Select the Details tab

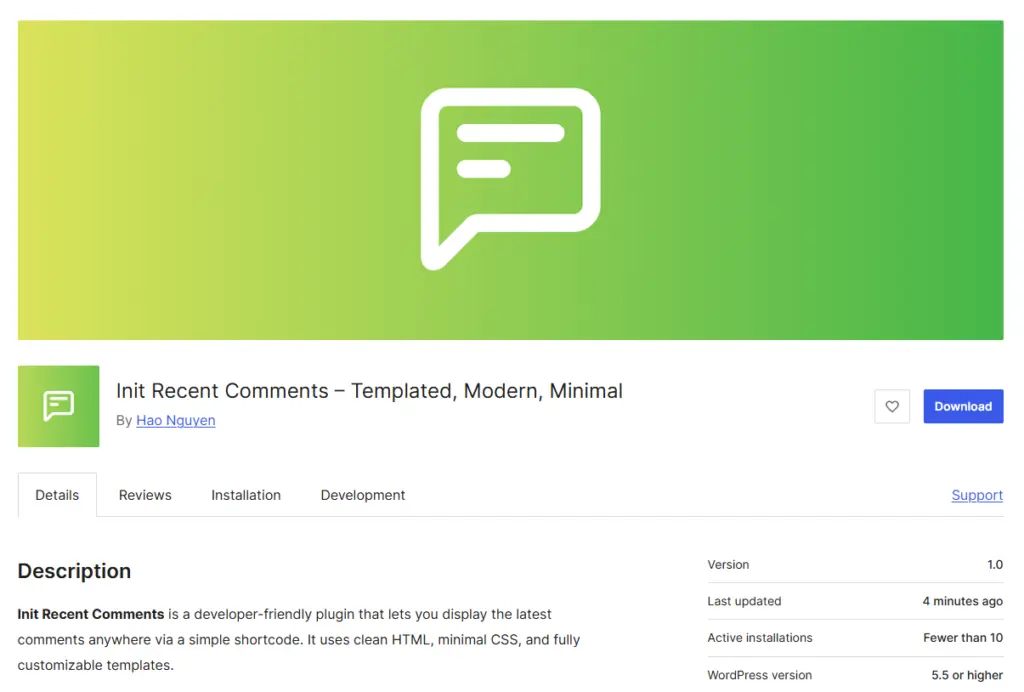(x=57, y=495)
